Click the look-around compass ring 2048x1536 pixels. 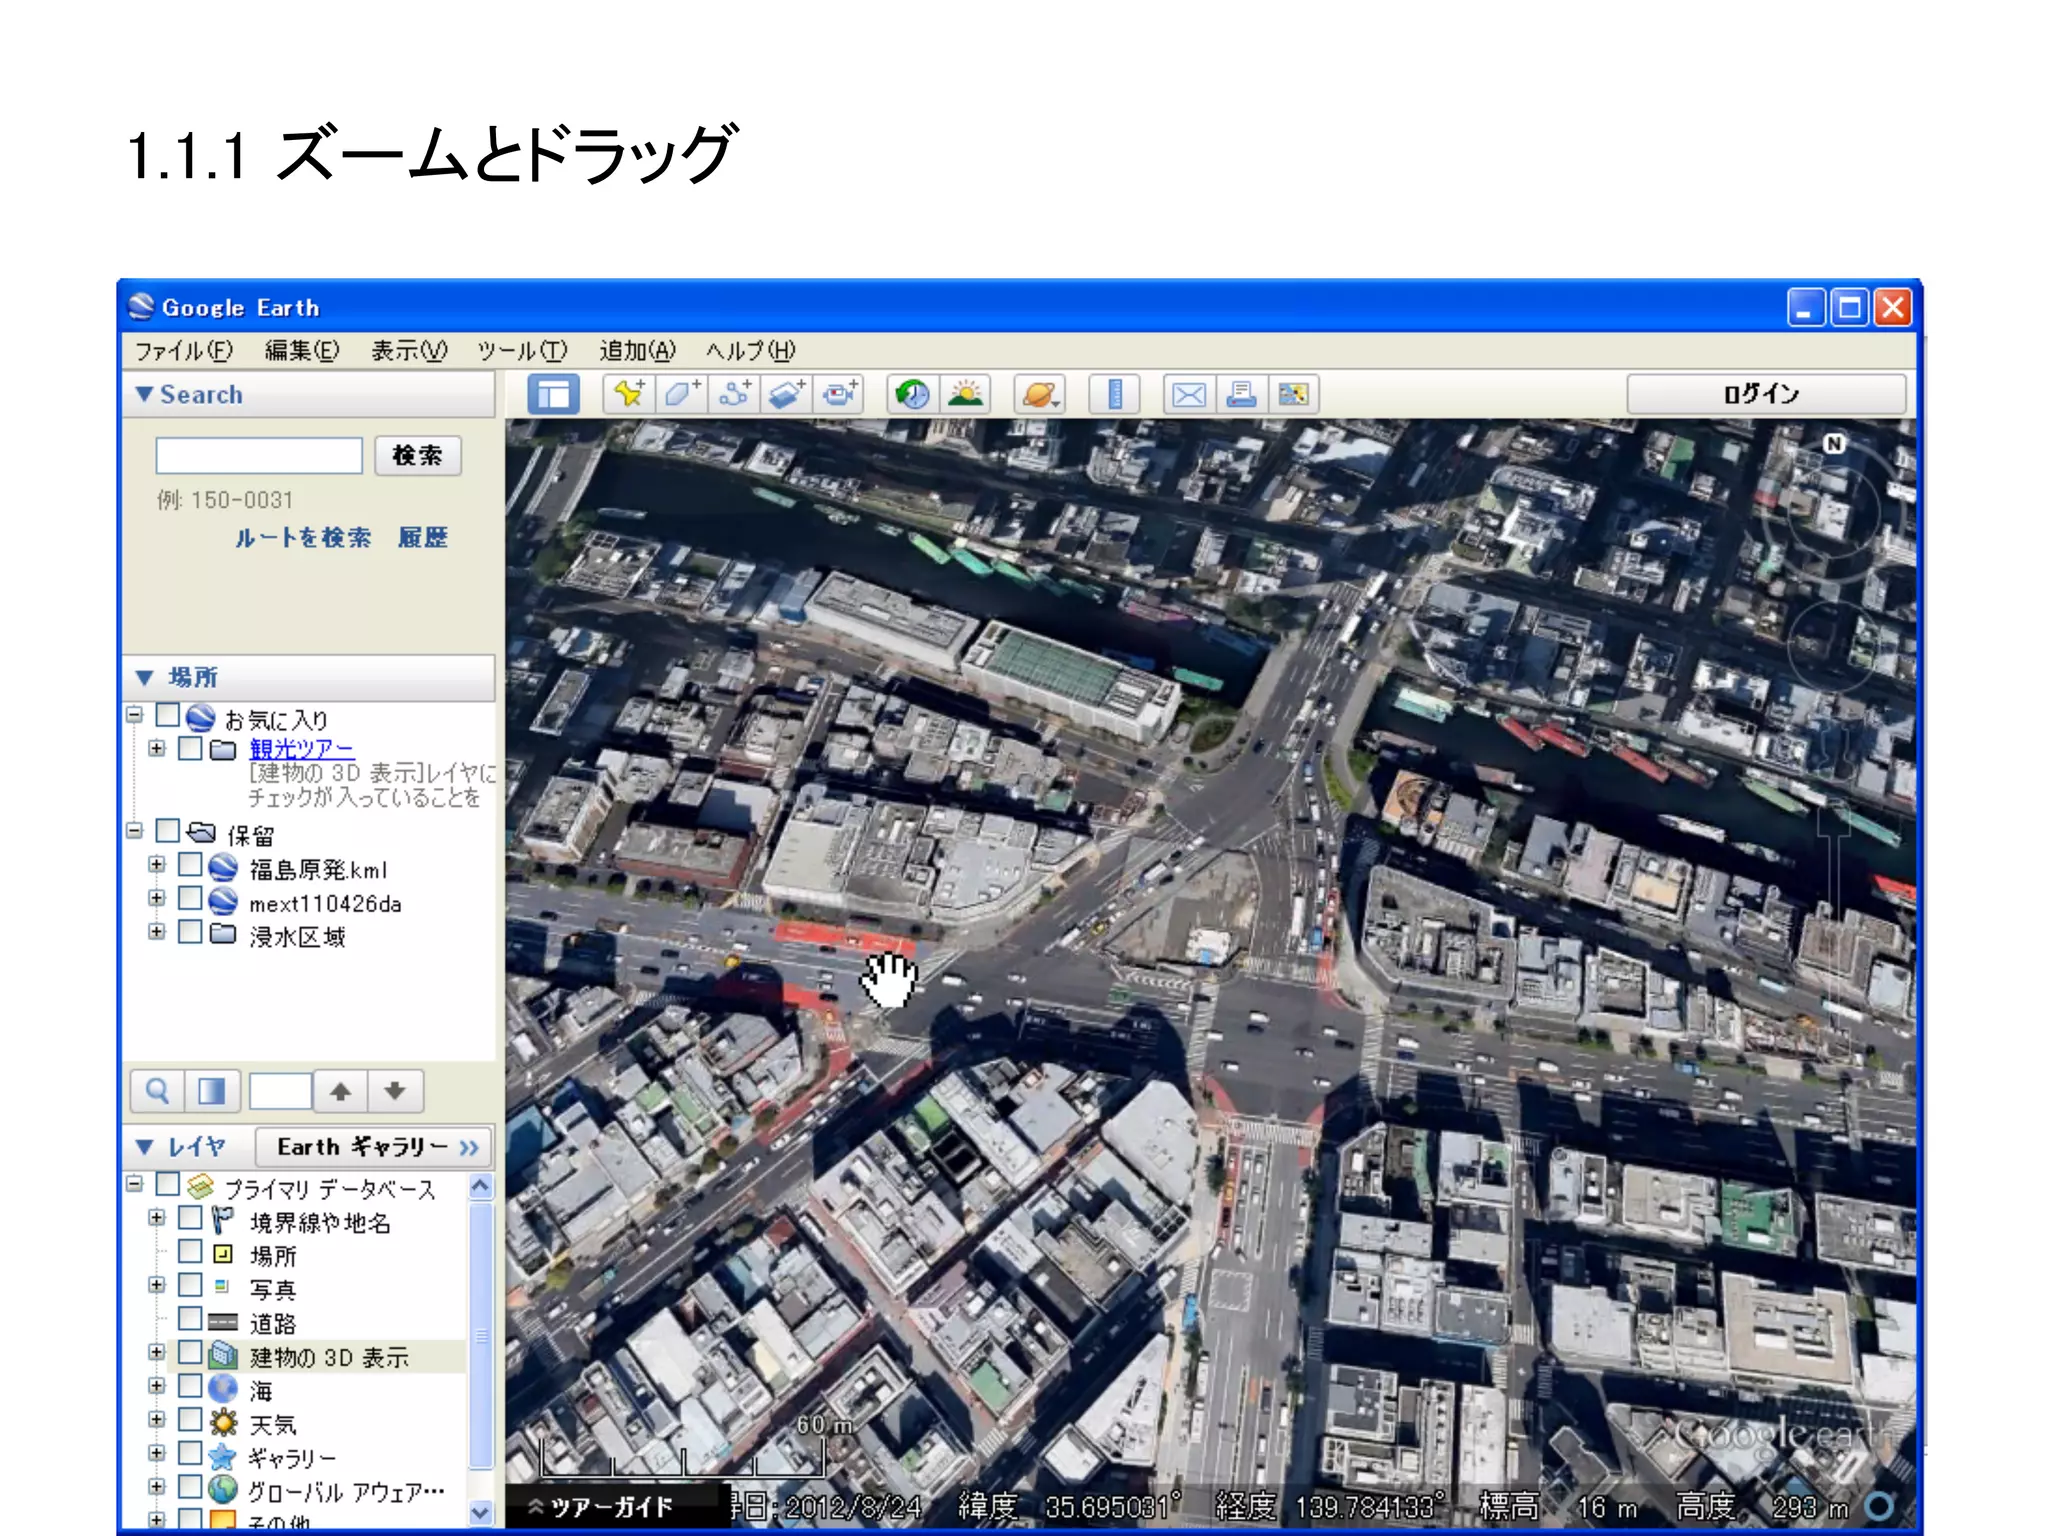click(1834, 510)
